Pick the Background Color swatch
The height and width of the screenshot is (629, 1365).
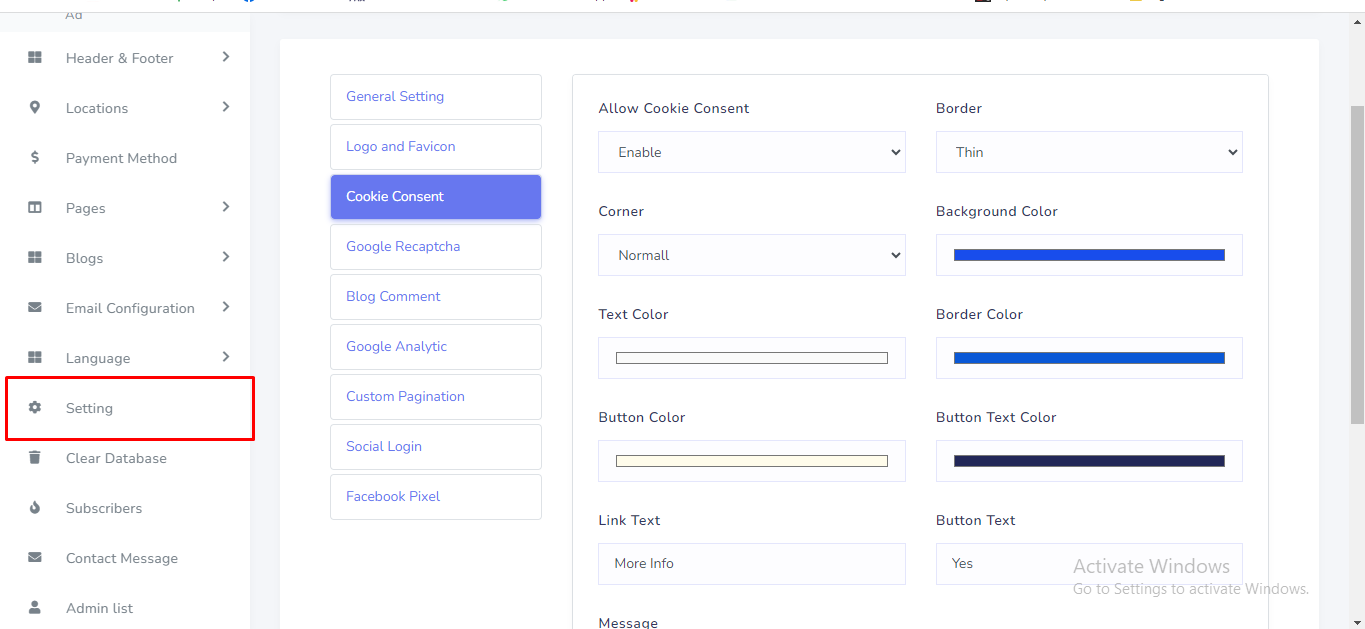point(1089,255)
